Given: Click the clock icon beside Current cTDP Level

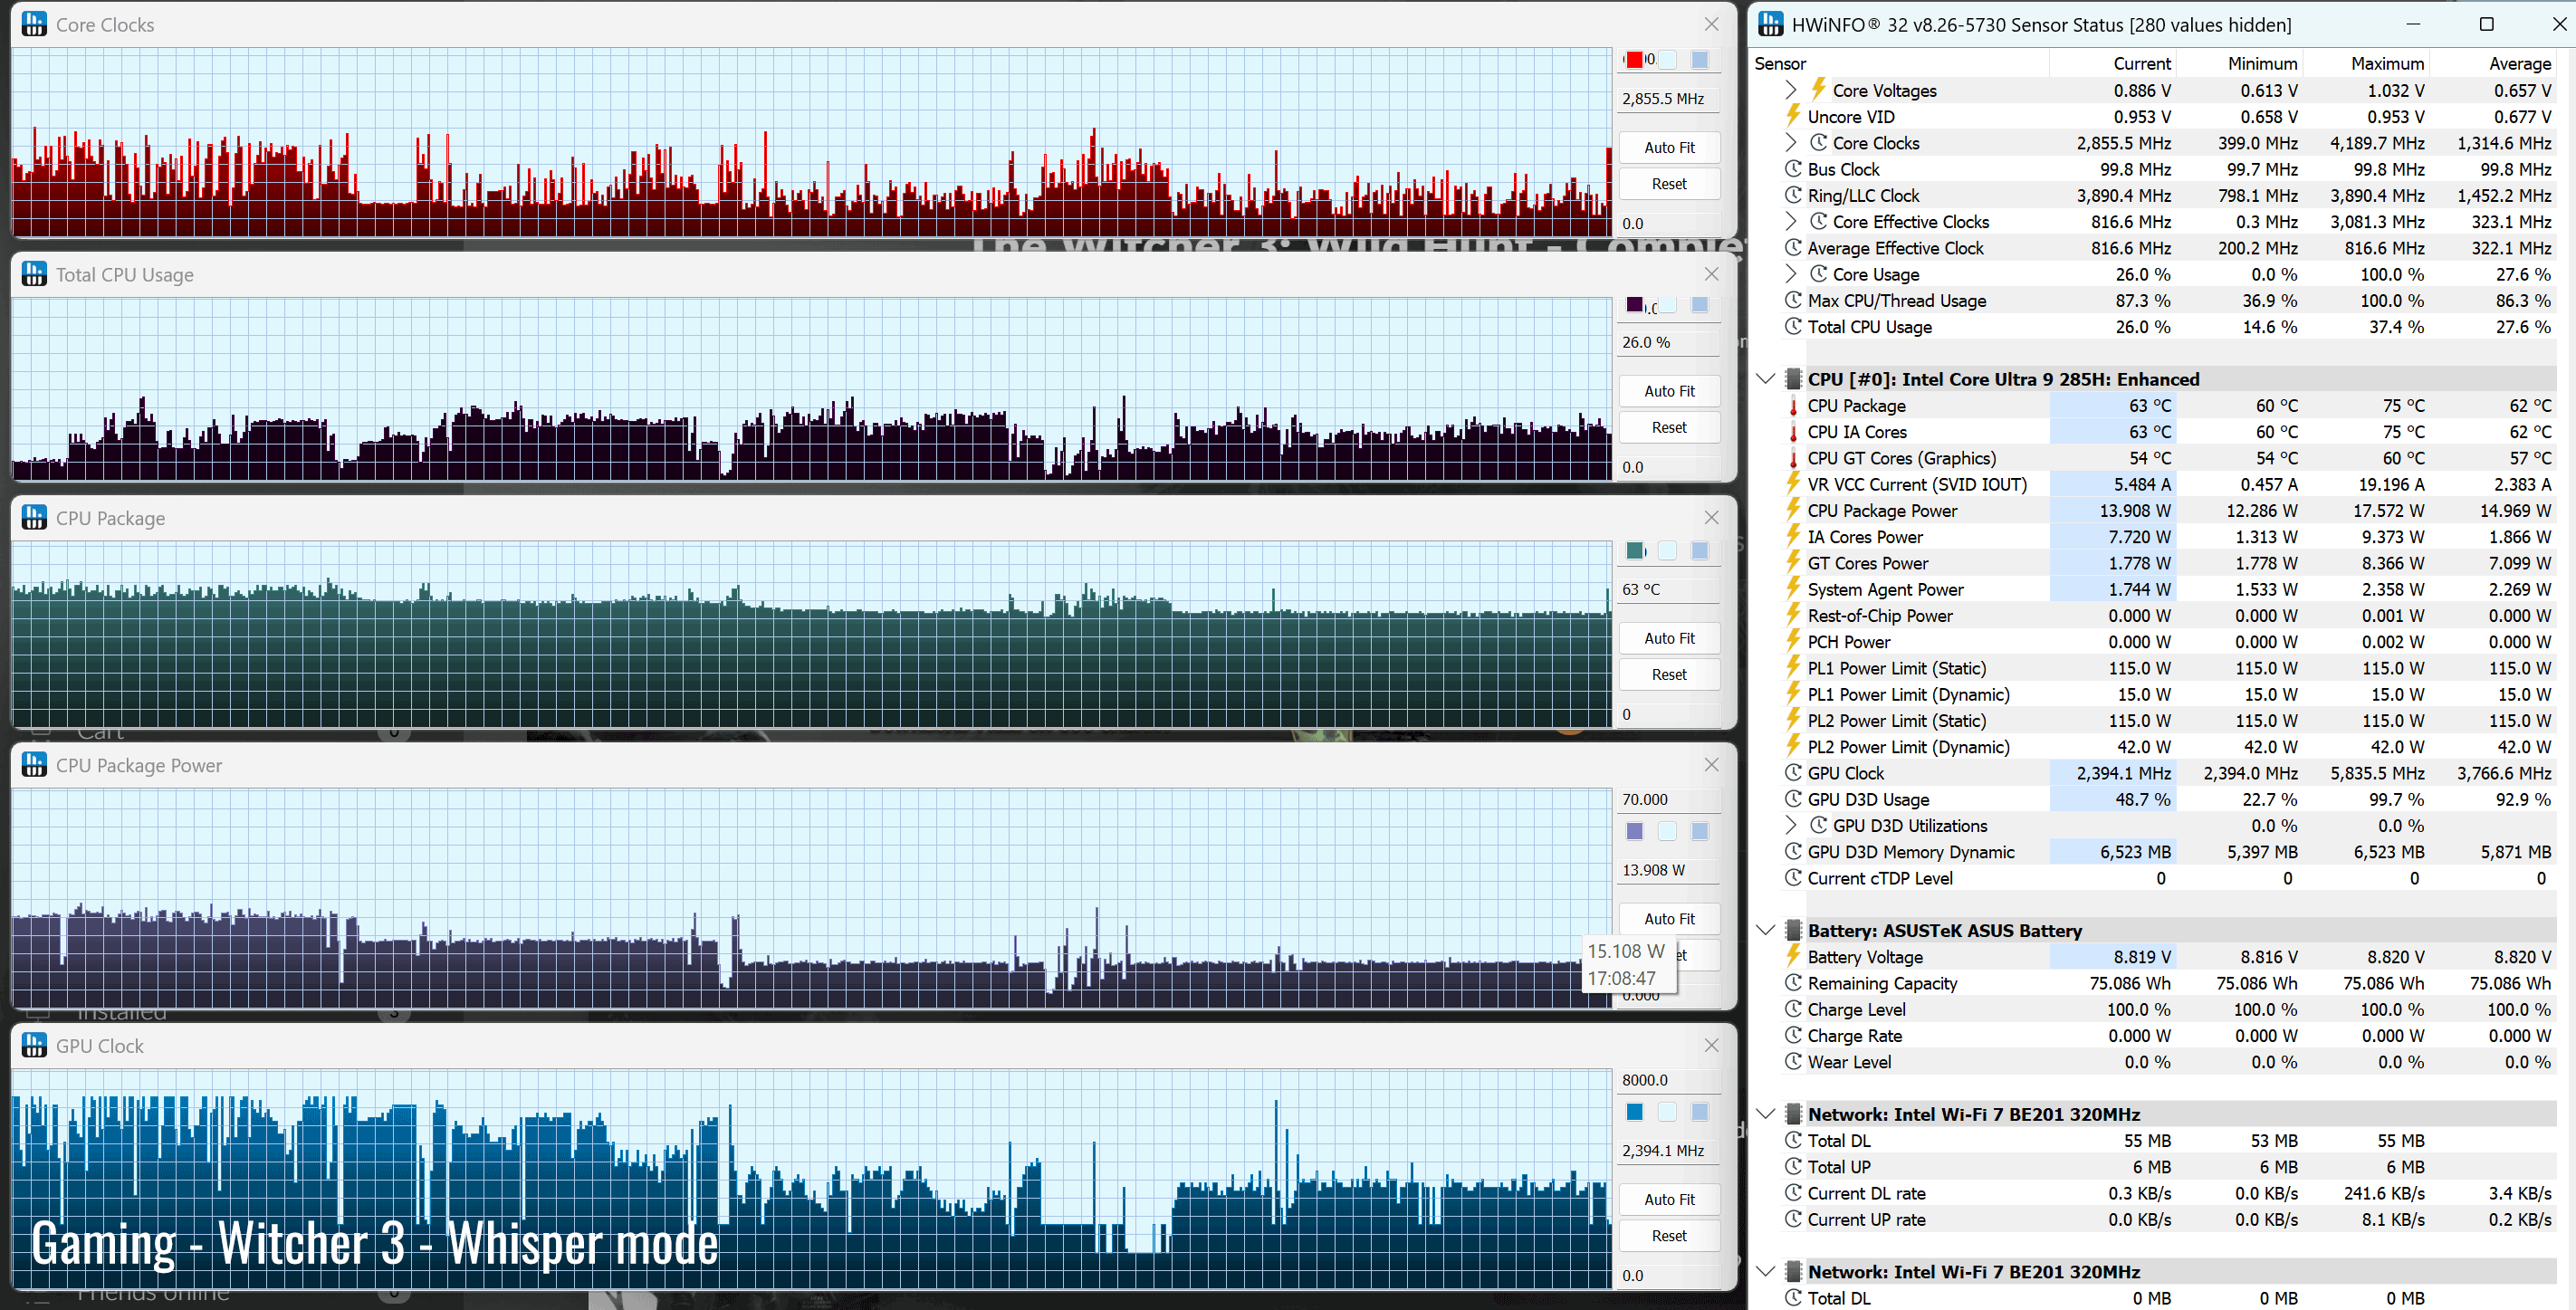Looking at the screenshot, I should tap(1793, 878).
